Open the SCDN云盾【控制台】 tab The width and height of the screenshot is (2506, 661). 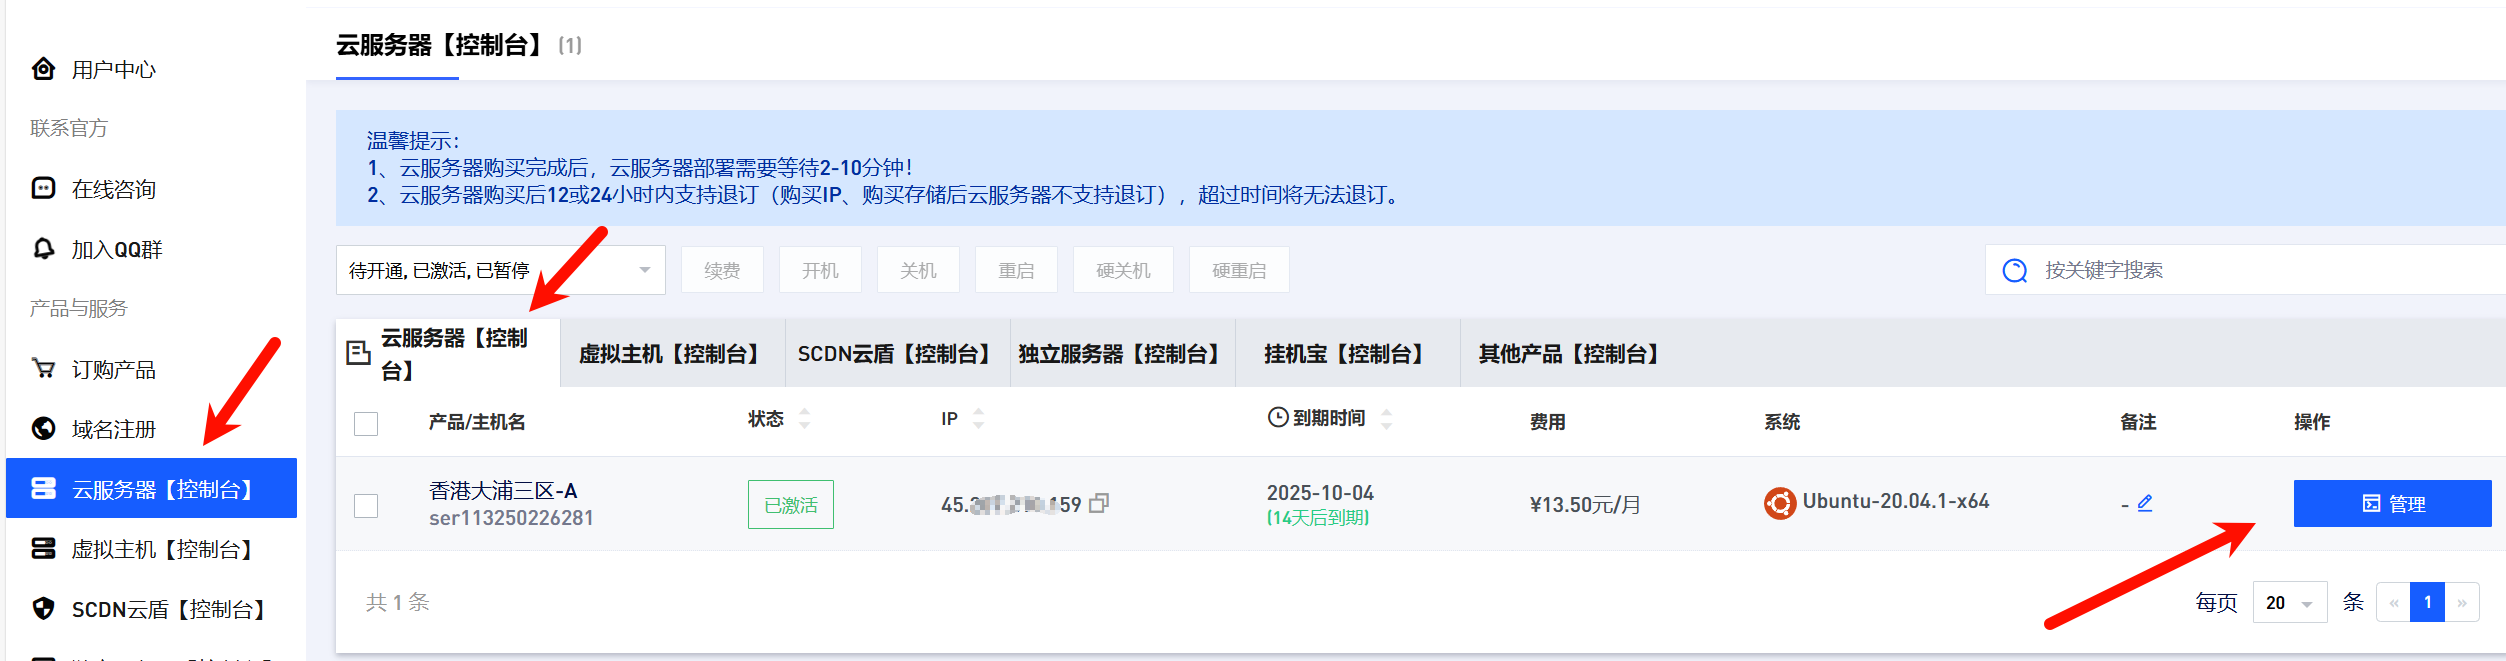(x=897, y=354)
